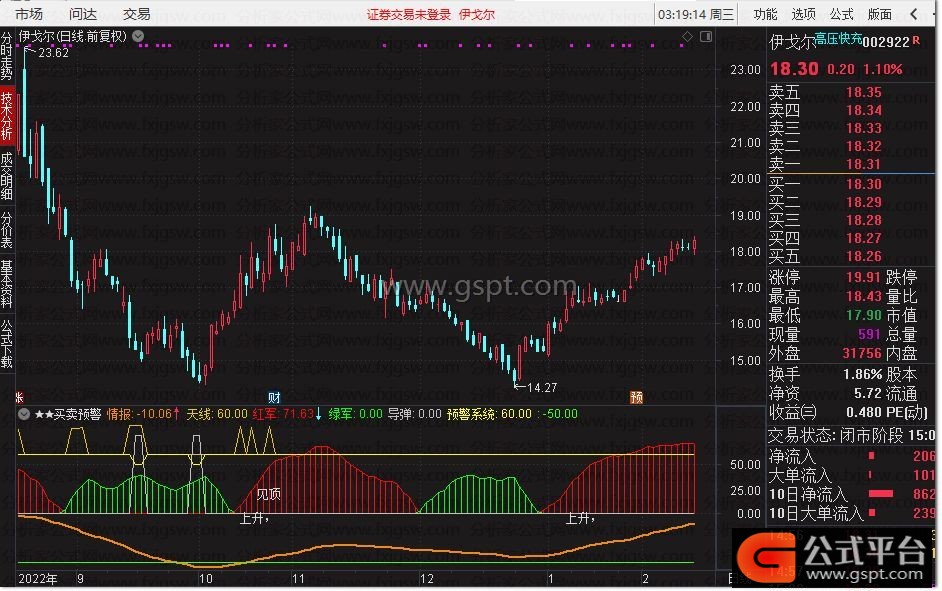Click the 最低 value 17.90

pos(863,315)
